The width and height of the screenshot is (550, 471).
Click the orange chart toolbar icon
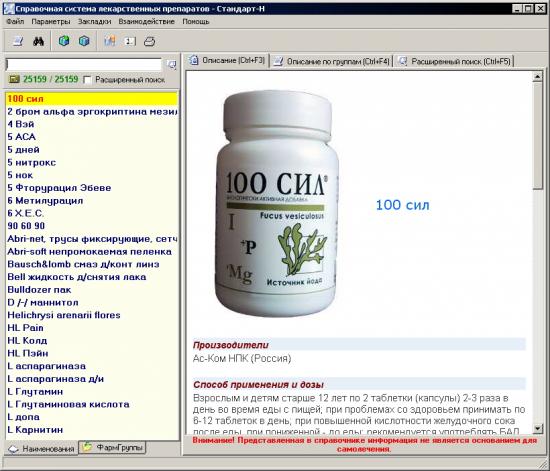[110, 41]
